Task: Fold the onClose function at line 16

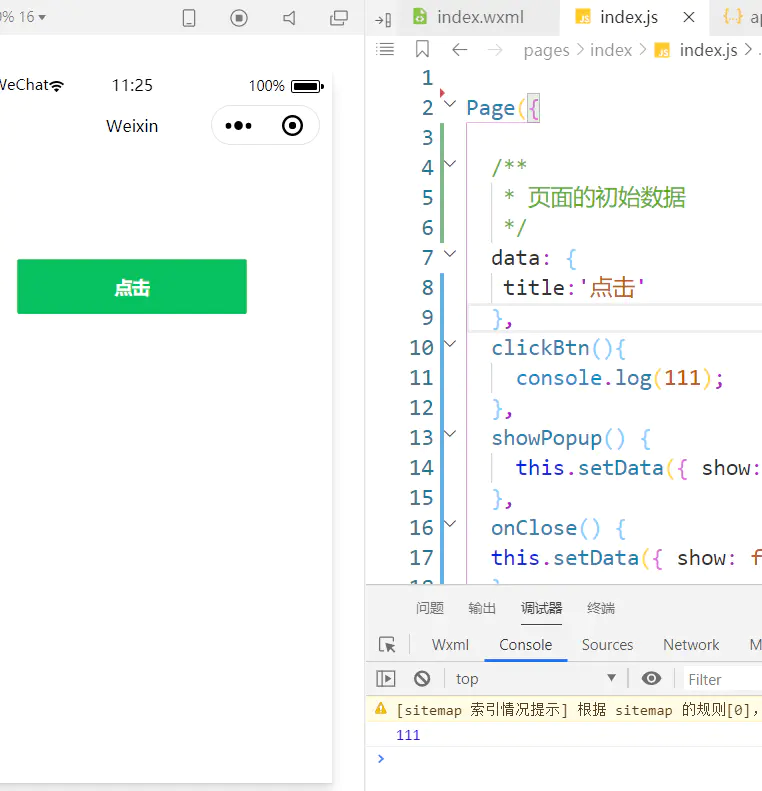Action: point(450,523)
